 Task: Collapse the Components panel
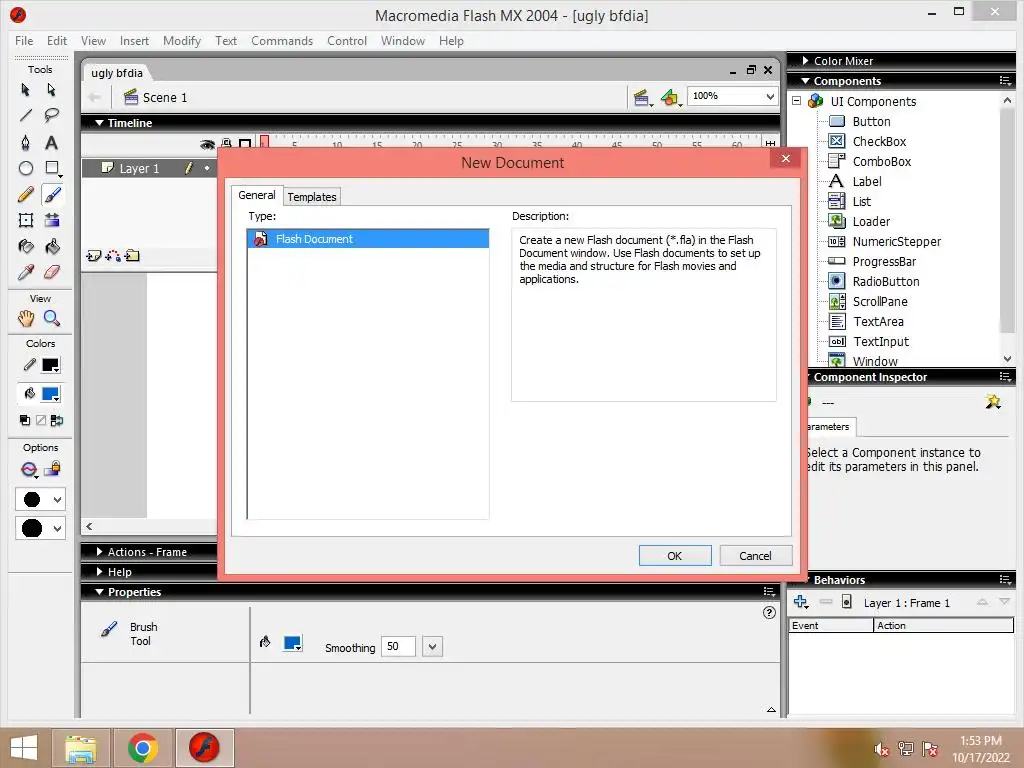806,81
